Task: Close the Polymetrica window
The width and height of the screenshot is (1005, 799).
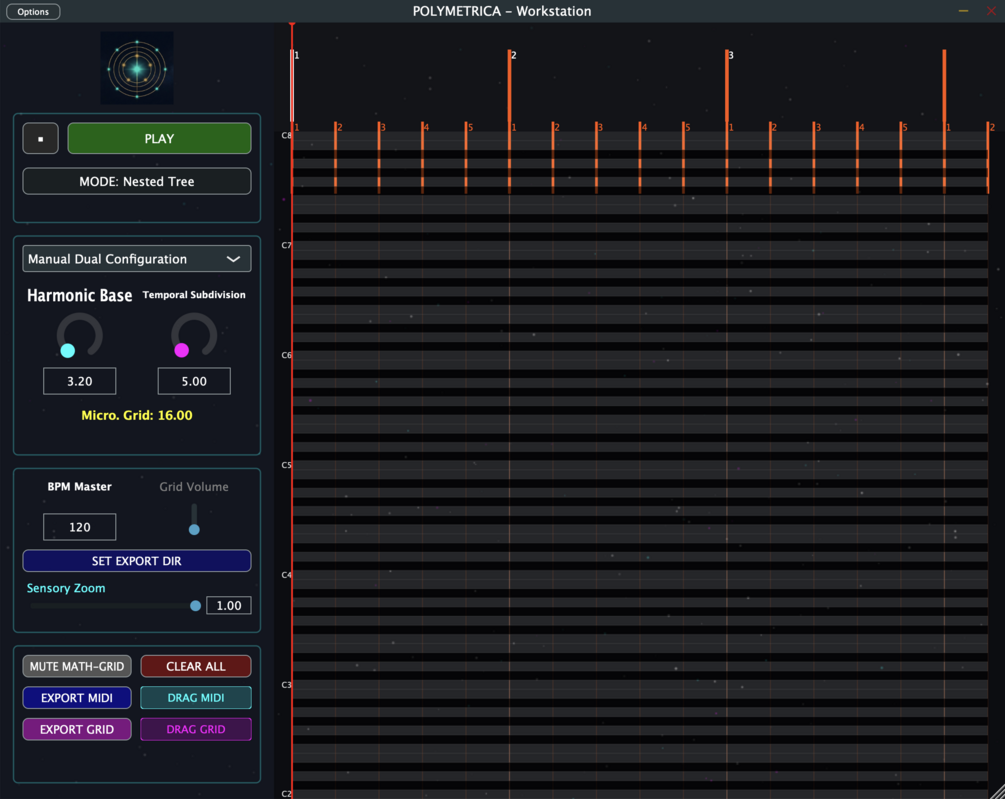Action: coord(991,11)
